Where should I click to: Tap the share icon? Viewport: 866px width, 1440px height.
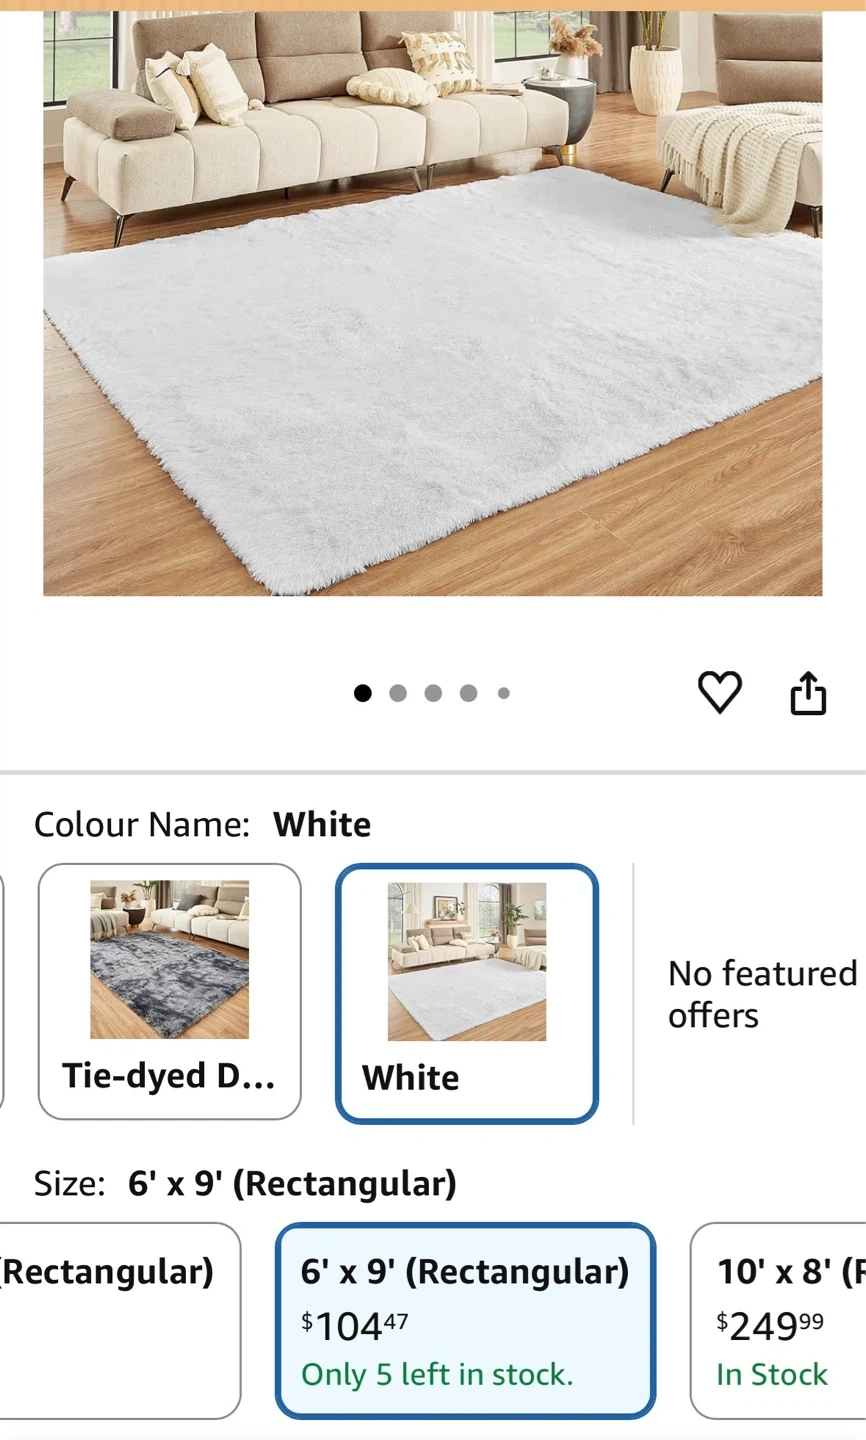click(808, 692)
